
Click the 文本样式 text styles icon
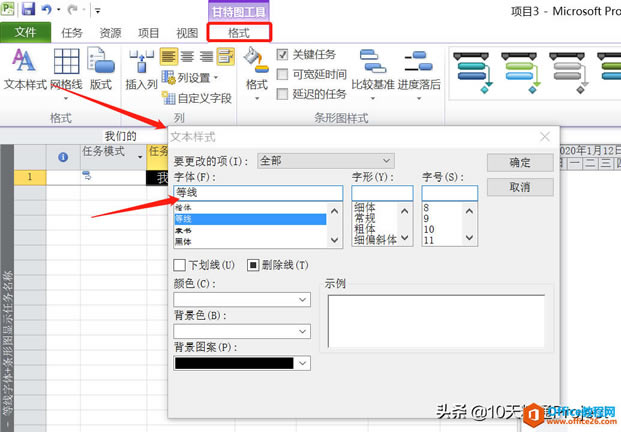(25, 69)
